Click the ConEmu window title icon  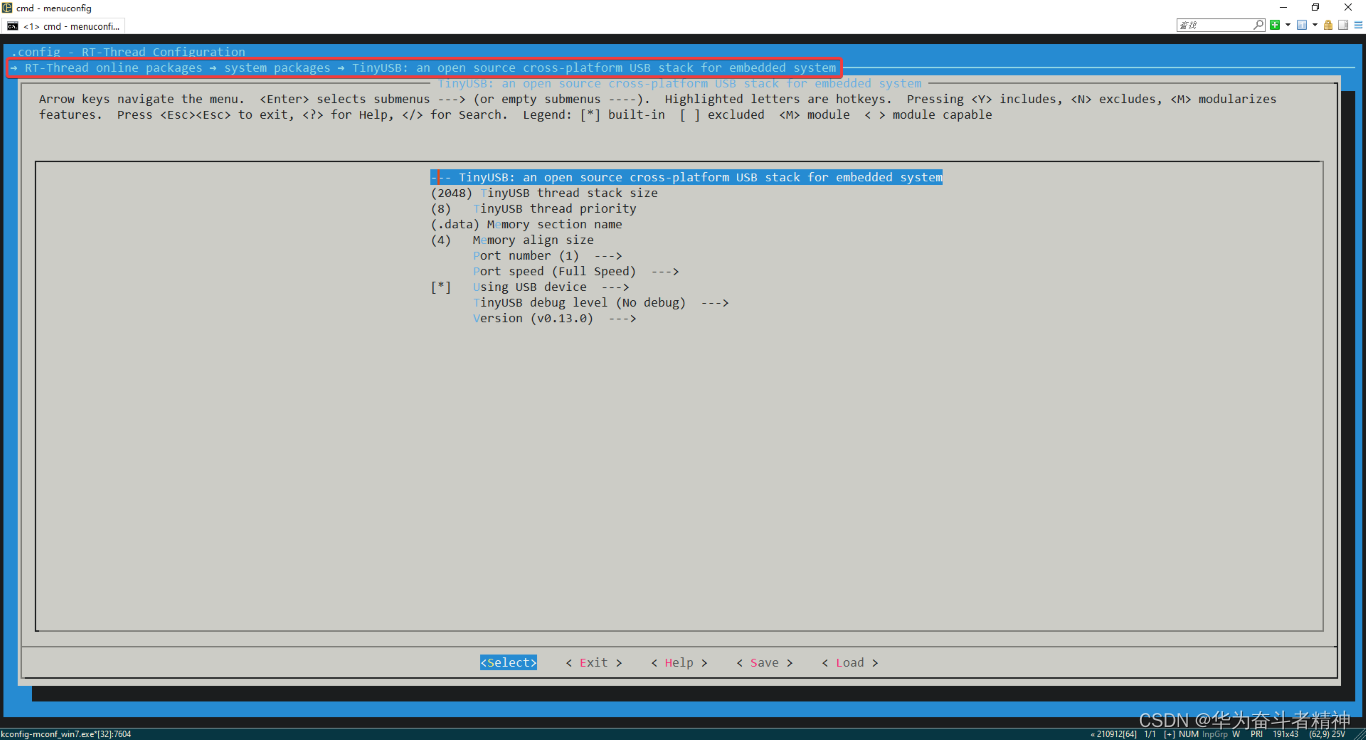coord(7,7)
